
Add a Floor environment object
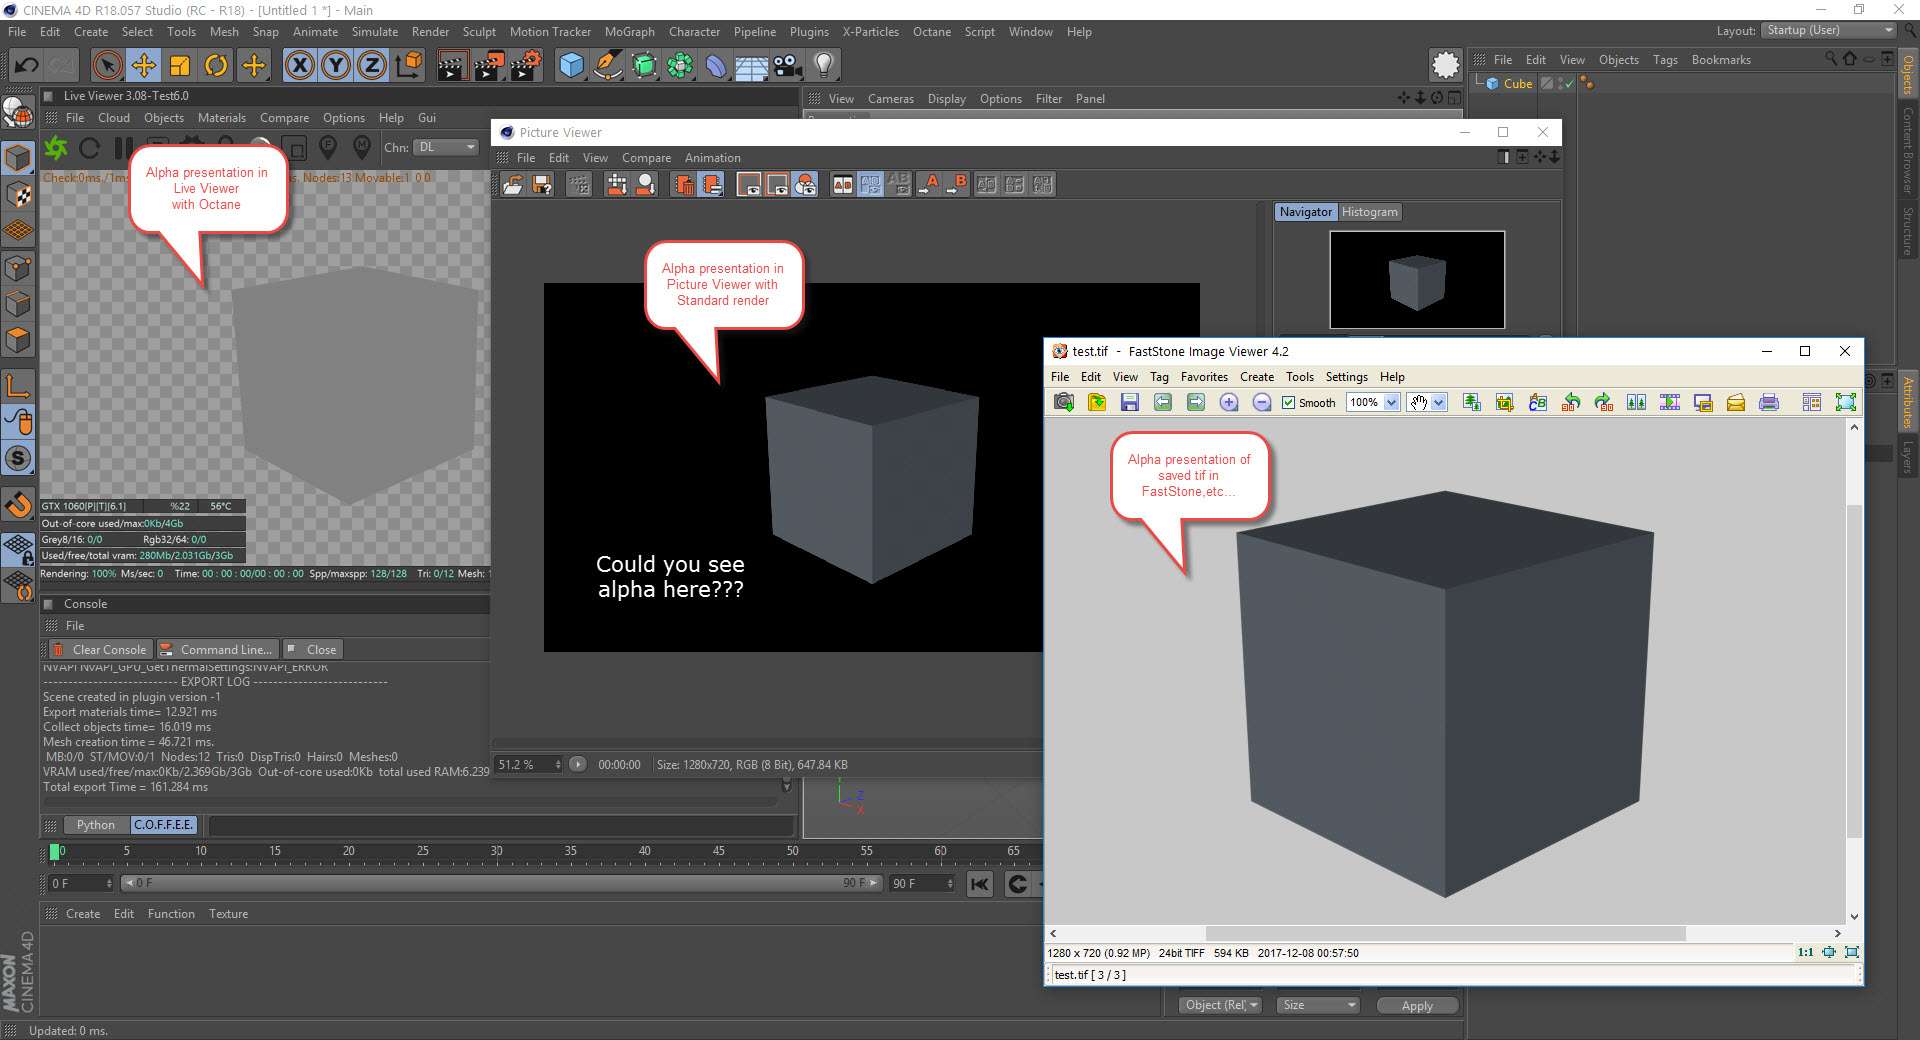(x=751, y=66)
